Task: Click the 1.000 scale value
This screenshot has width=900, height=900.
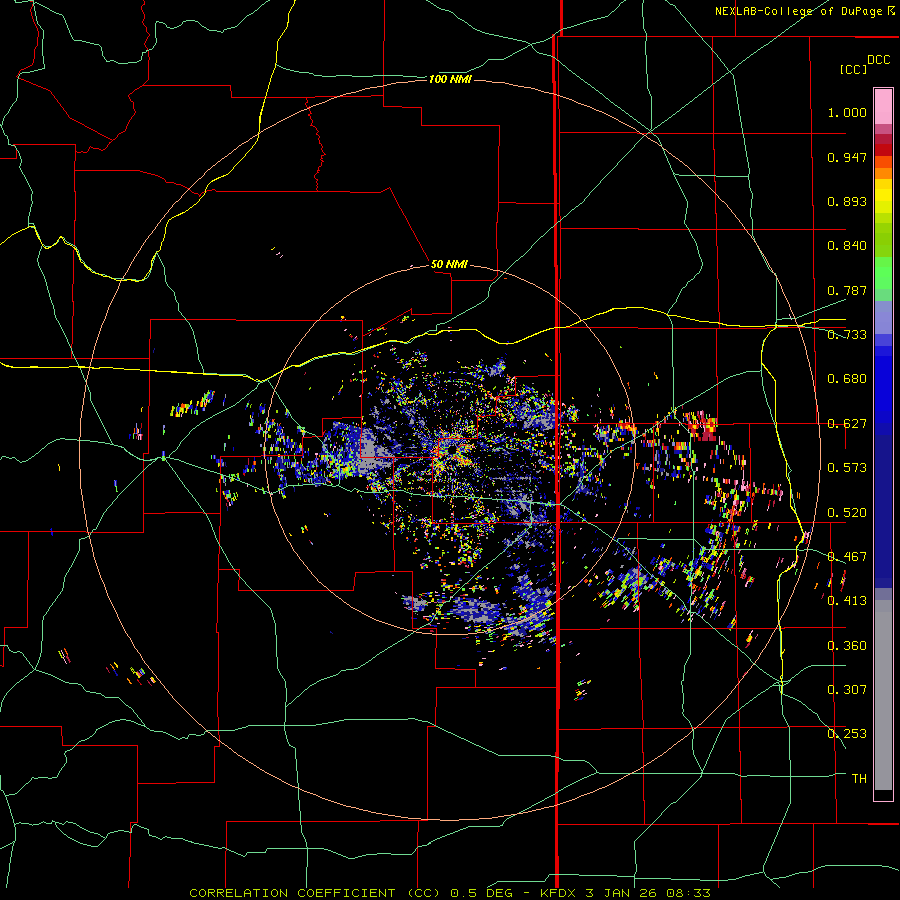Action: click(847, 112)
